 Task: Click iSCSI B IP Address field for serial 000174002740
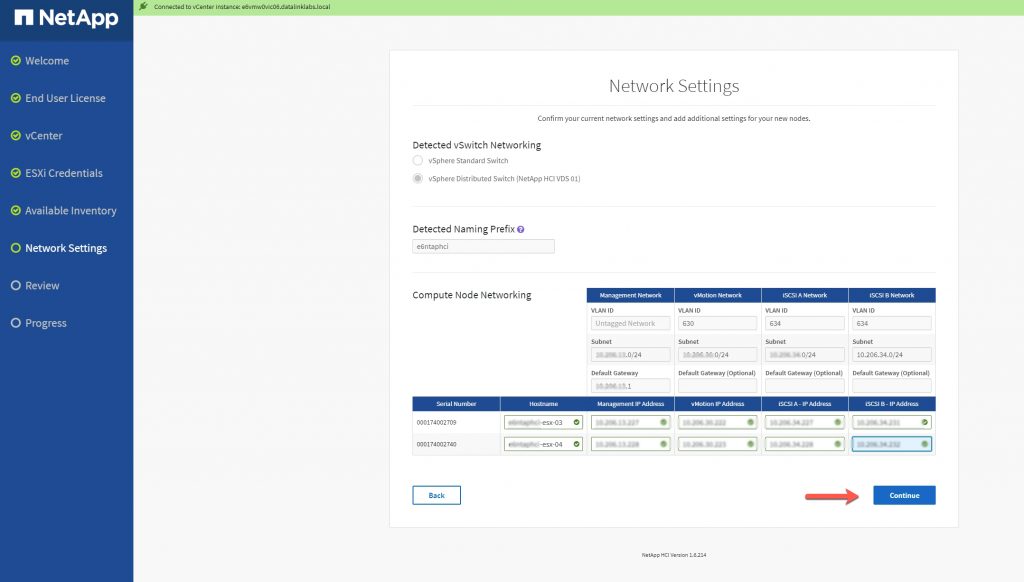pyautogui.click(x=891, y=444)
